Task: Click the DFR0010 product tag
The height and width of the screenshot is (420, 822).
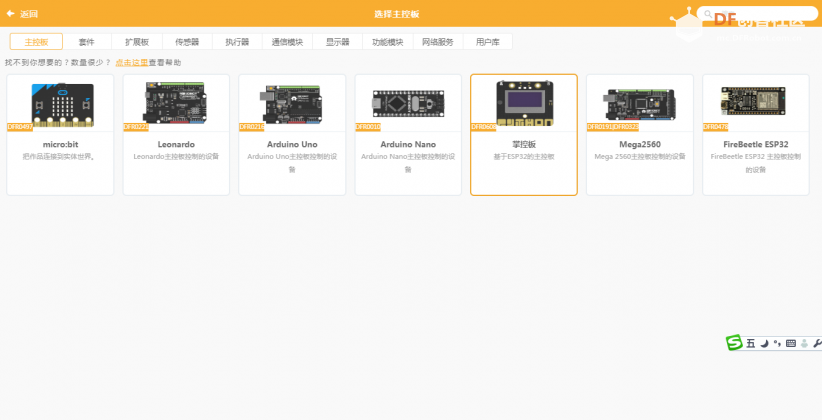Action: [368, 127]
